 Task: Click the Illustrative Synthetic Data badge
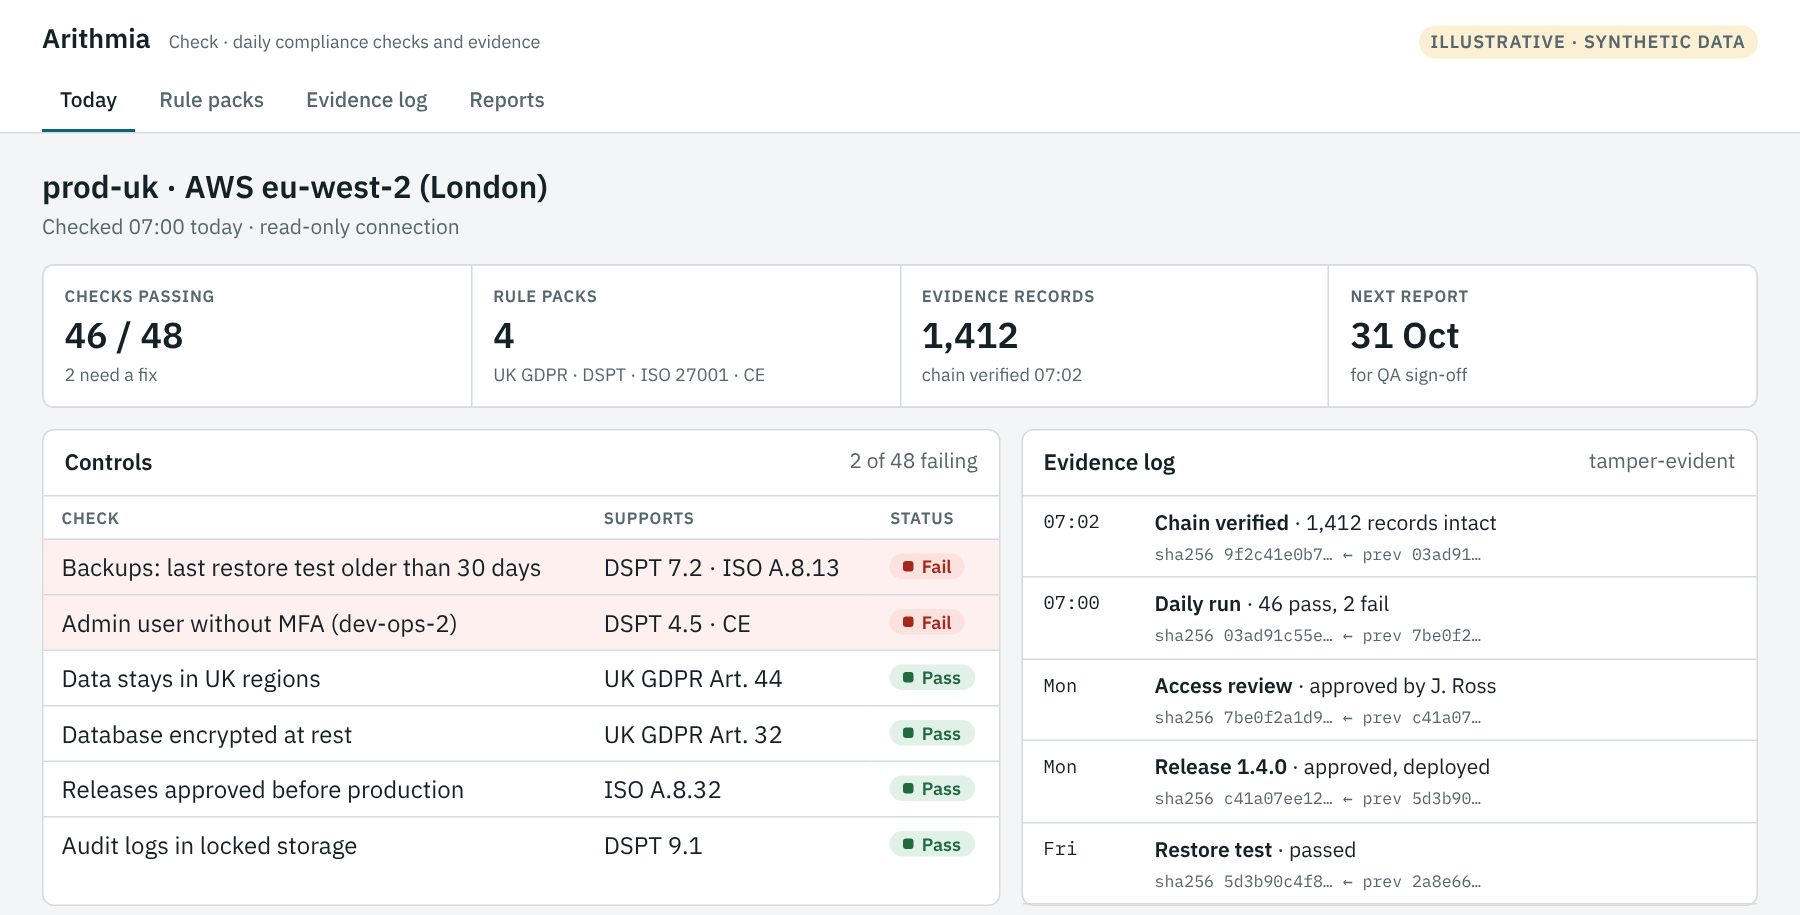(1587, 42)
